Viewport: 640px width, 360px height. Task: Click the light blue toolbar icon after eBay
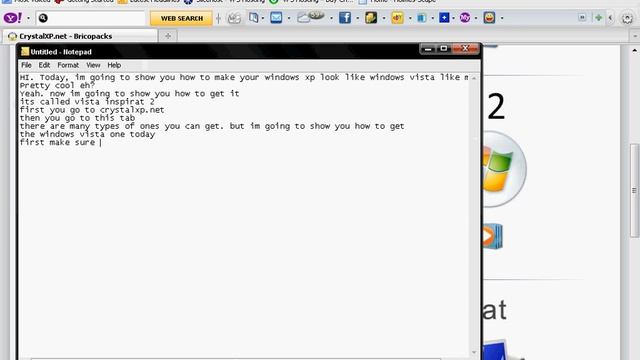coord(422,18)
